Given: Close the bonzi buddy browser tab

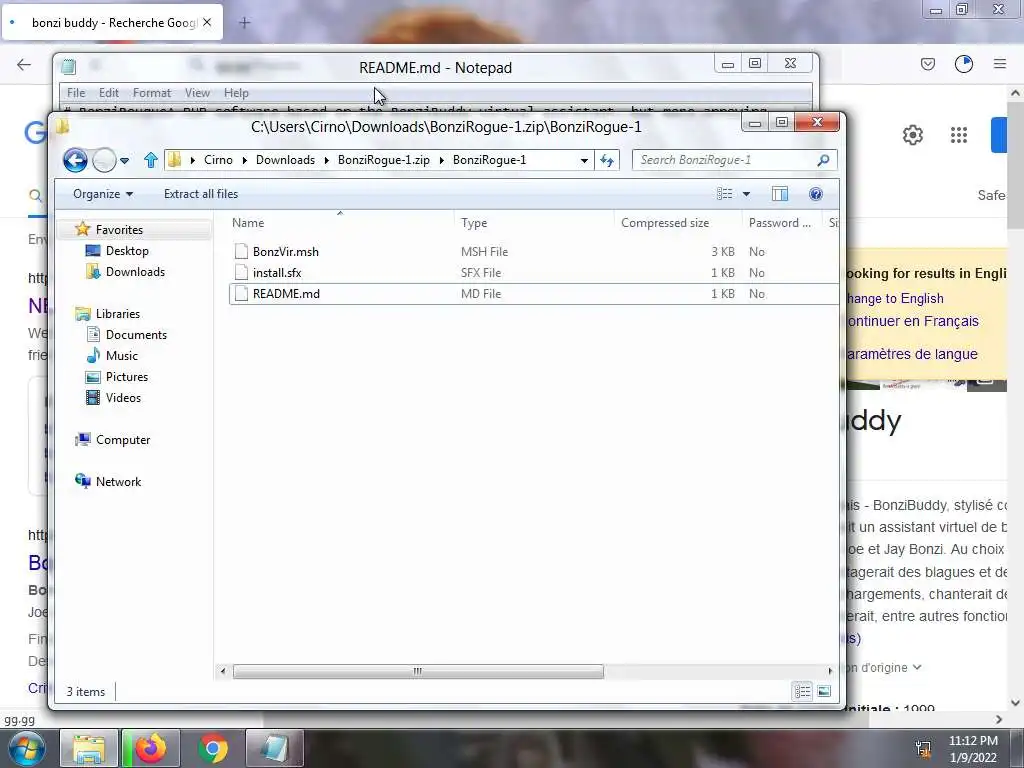Looking at the screenshot, I should [x=207, y=23].
